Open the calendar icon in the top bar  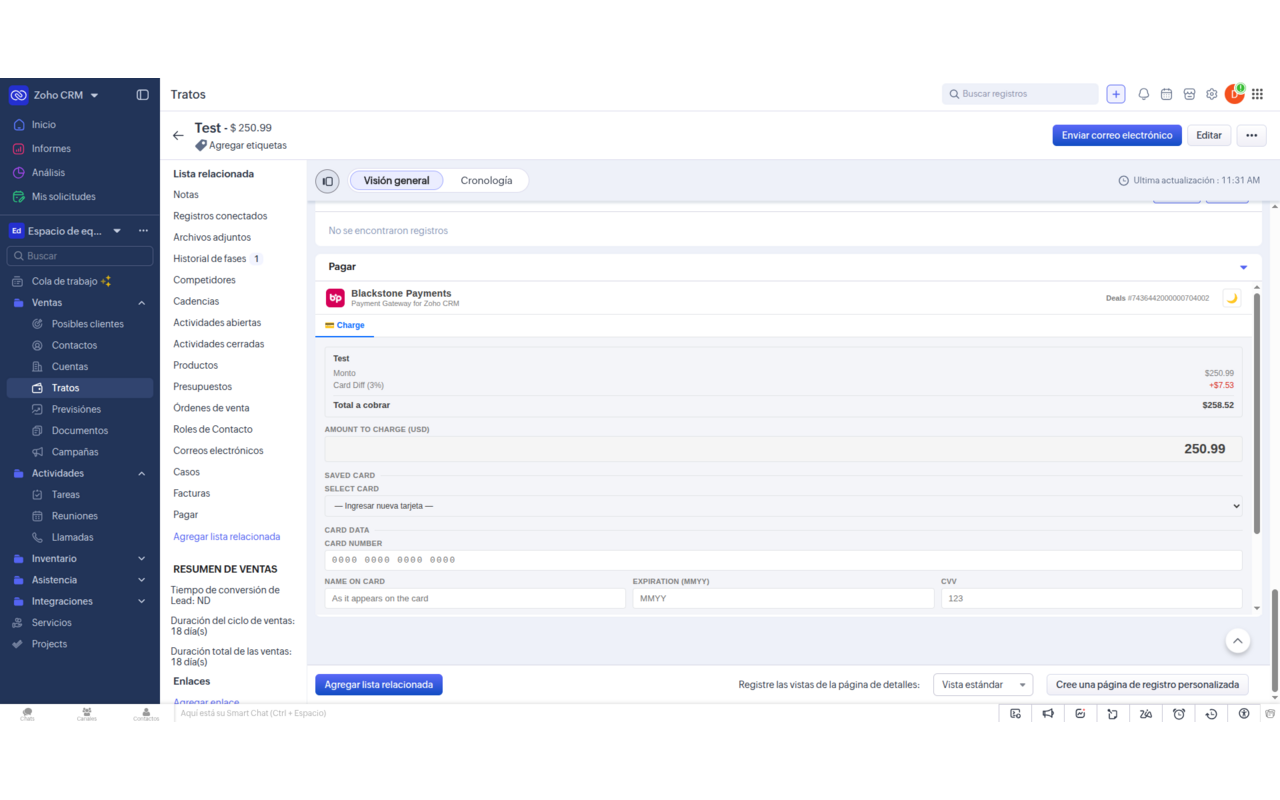tap(1166, 94)
